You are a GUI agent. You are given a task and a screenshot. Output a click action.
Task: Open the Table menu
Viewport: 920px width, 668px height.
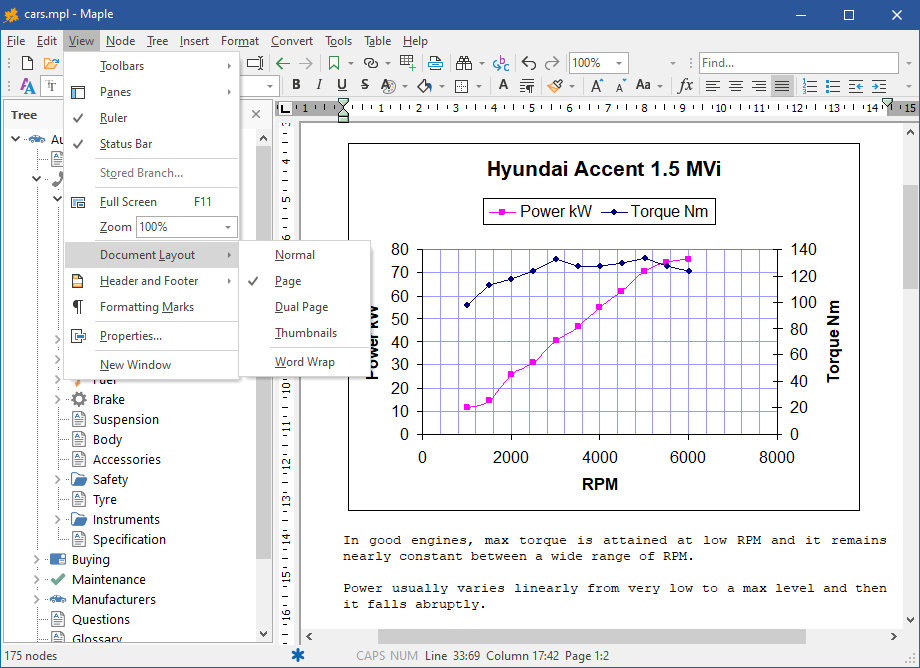click(x=377, y=41)
